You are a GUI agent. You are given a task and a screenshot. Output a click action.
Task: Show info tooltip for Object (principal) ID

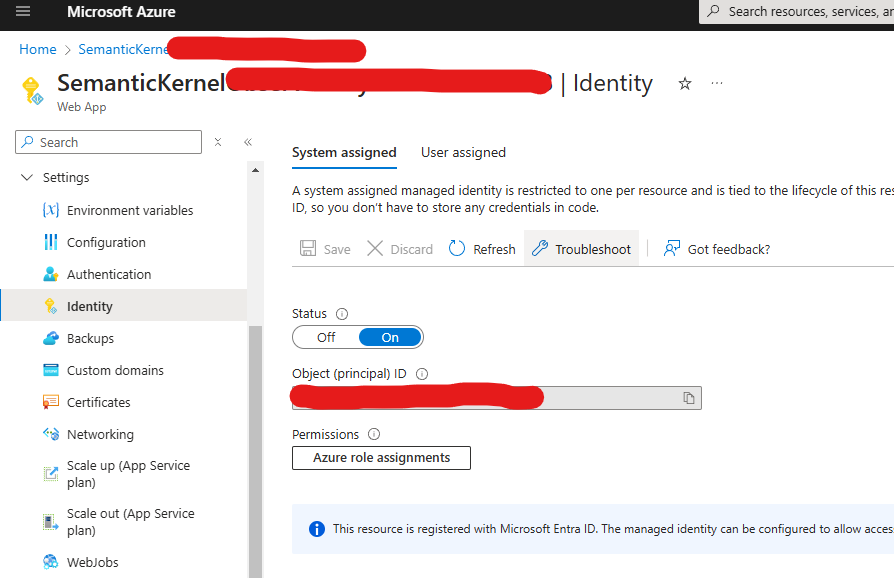[x=422, y=374]
